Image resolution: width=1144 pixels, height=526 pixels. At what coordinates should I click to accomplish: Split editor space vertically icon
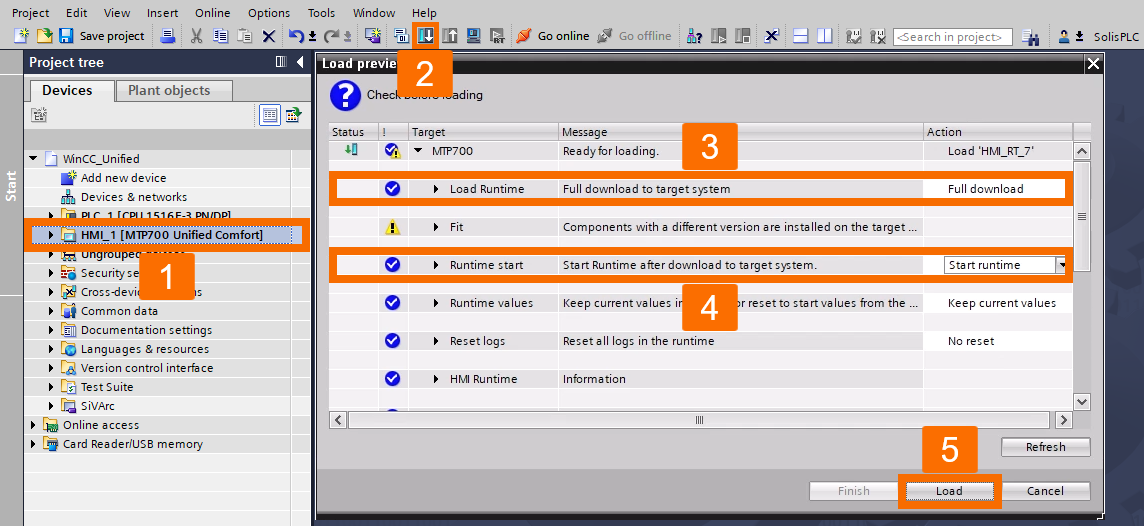pyautogui.click(x=824, y=36)
